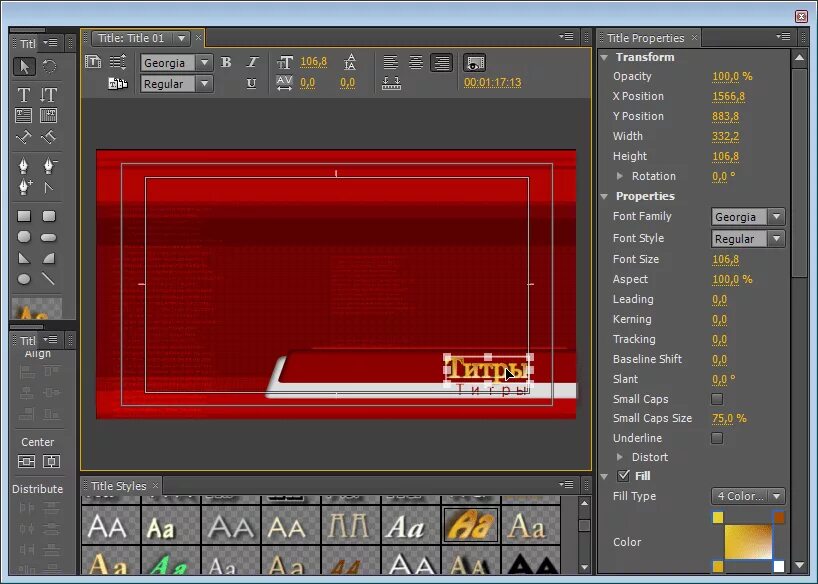Image resolution: width=818 pixels, height=584 pixels.
Task: Select the horizontal Type tool
Action: pos(23,94)
